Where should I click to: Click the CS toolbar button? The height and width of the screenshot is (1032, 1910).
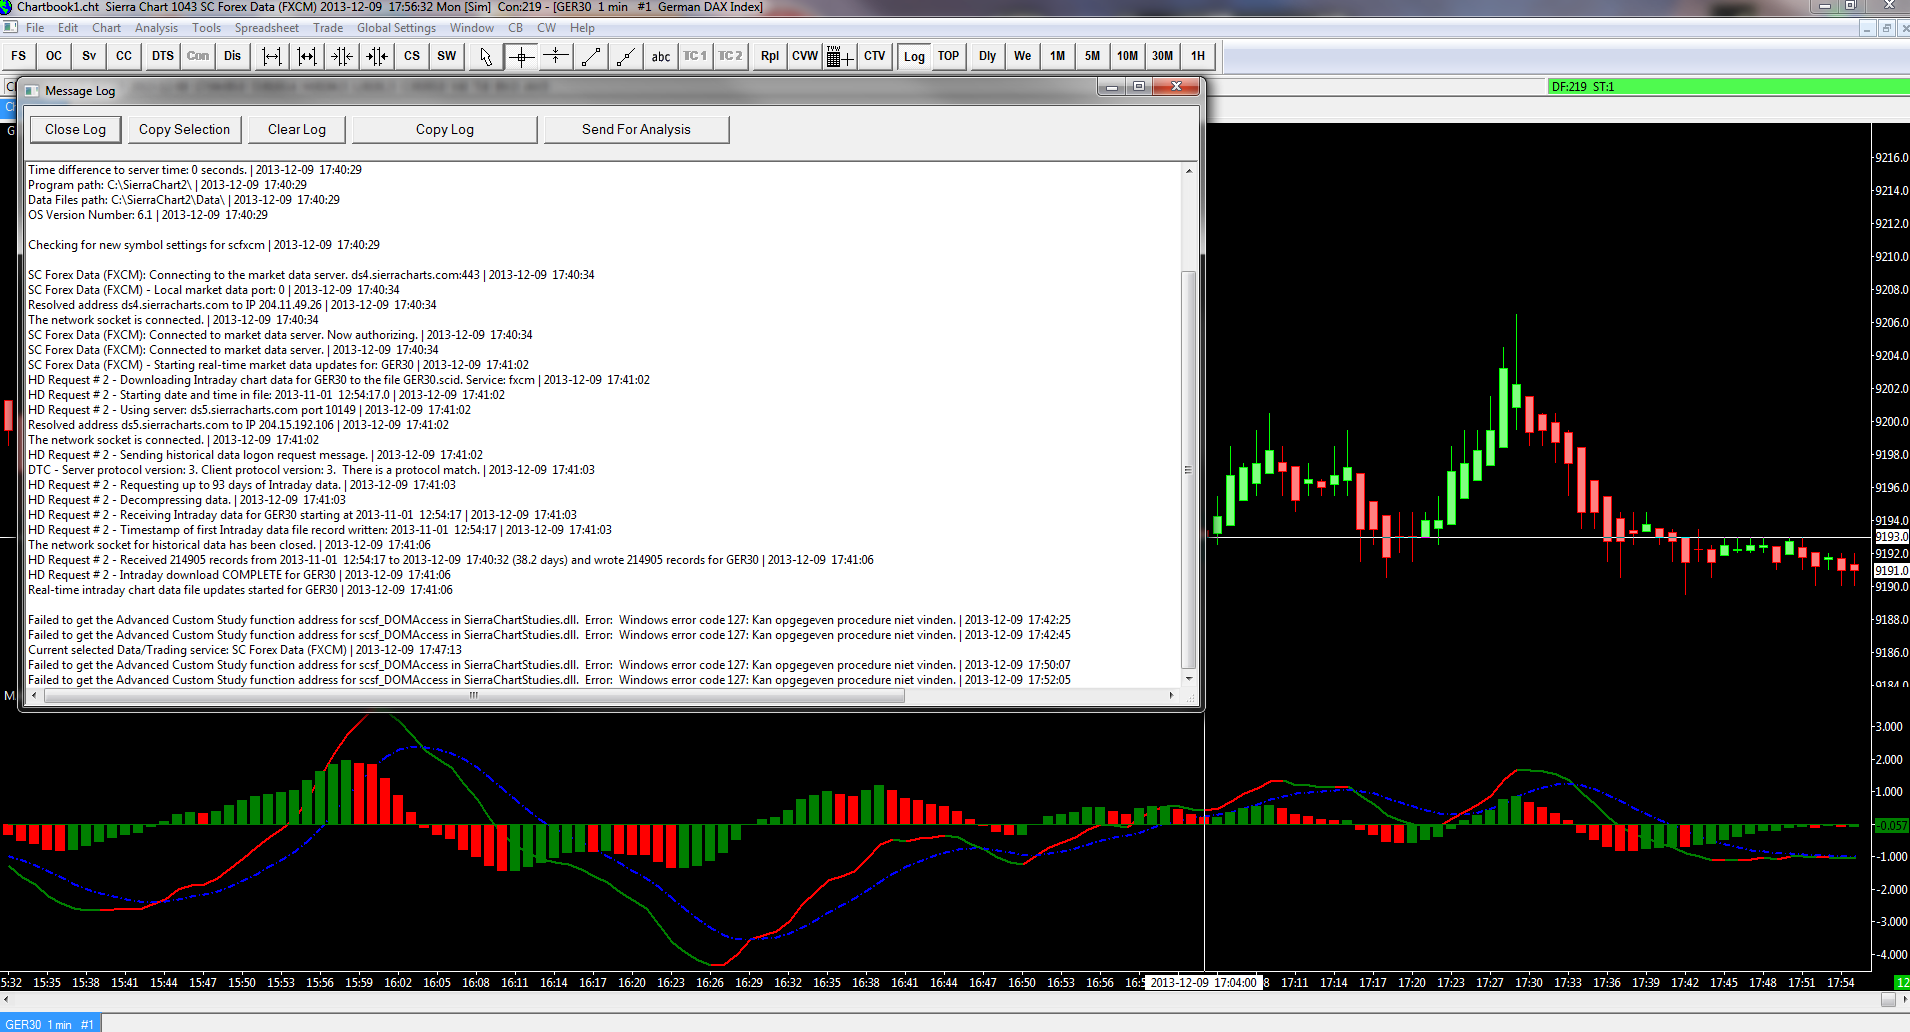click(412, 56)
